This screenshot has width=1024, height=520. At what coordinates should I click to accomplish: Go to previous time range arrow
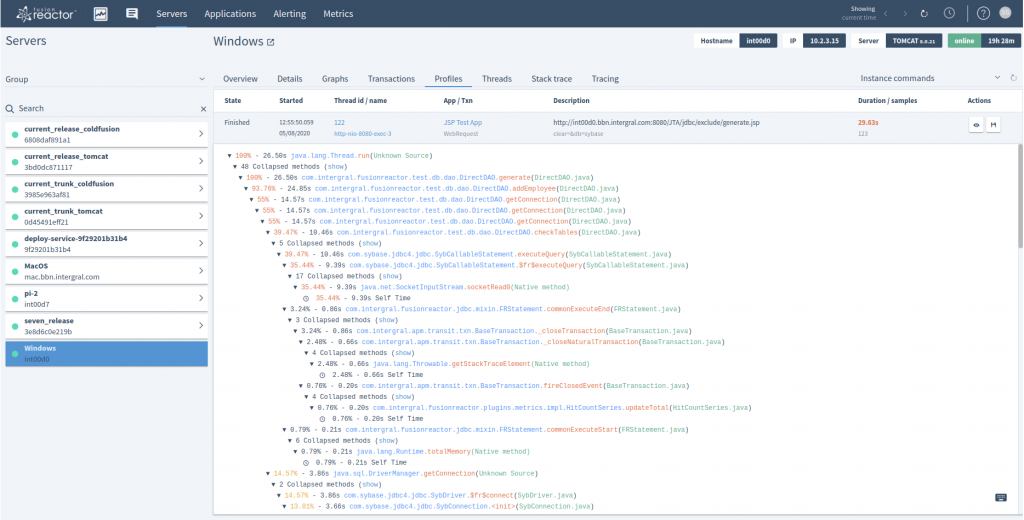pos(886,14)
